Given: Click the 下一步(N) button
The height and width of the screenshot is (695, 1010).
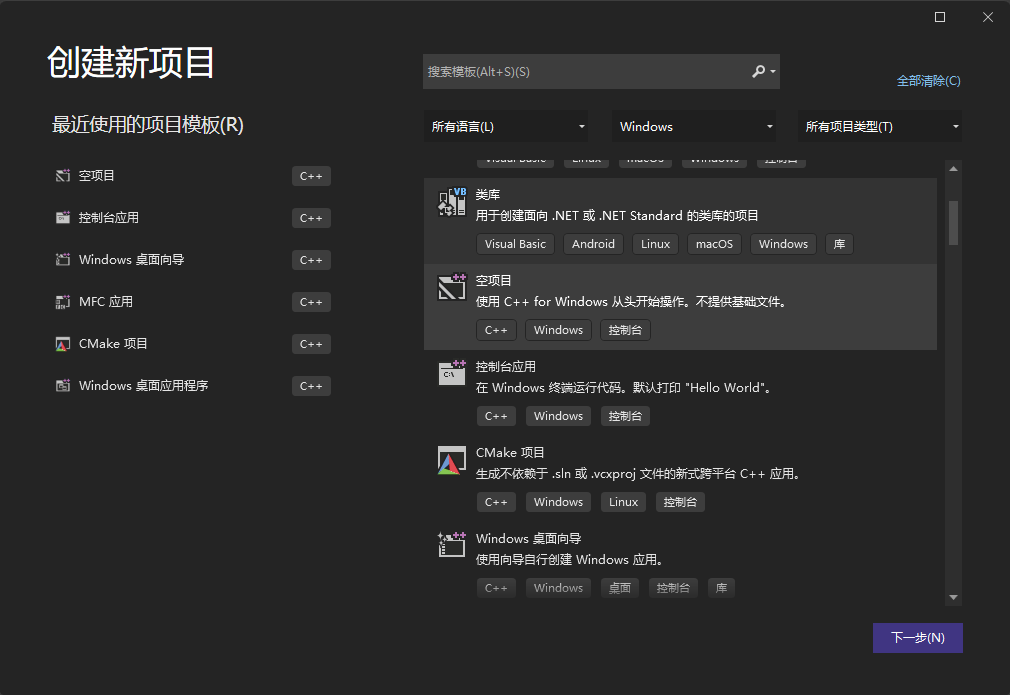Looking at the screenshot, I should click(917, 638).
